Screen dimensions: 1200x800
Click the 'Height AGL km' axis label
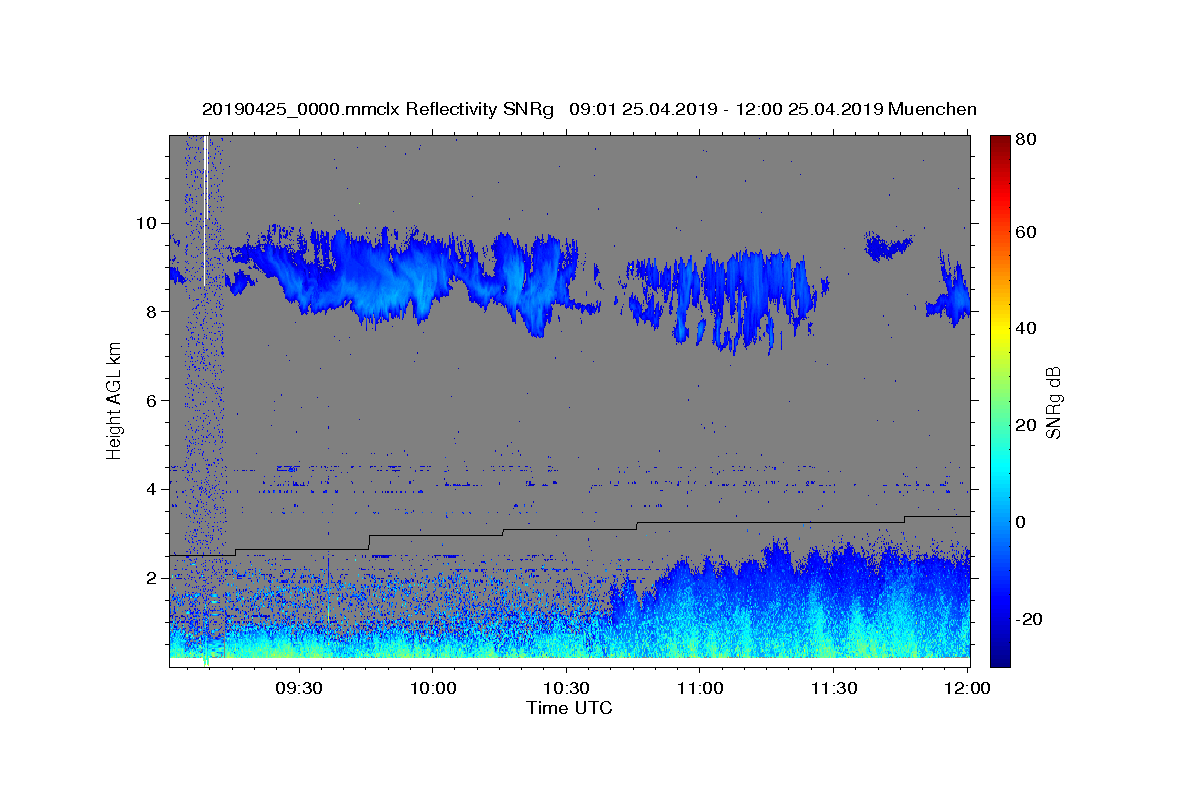115,401
